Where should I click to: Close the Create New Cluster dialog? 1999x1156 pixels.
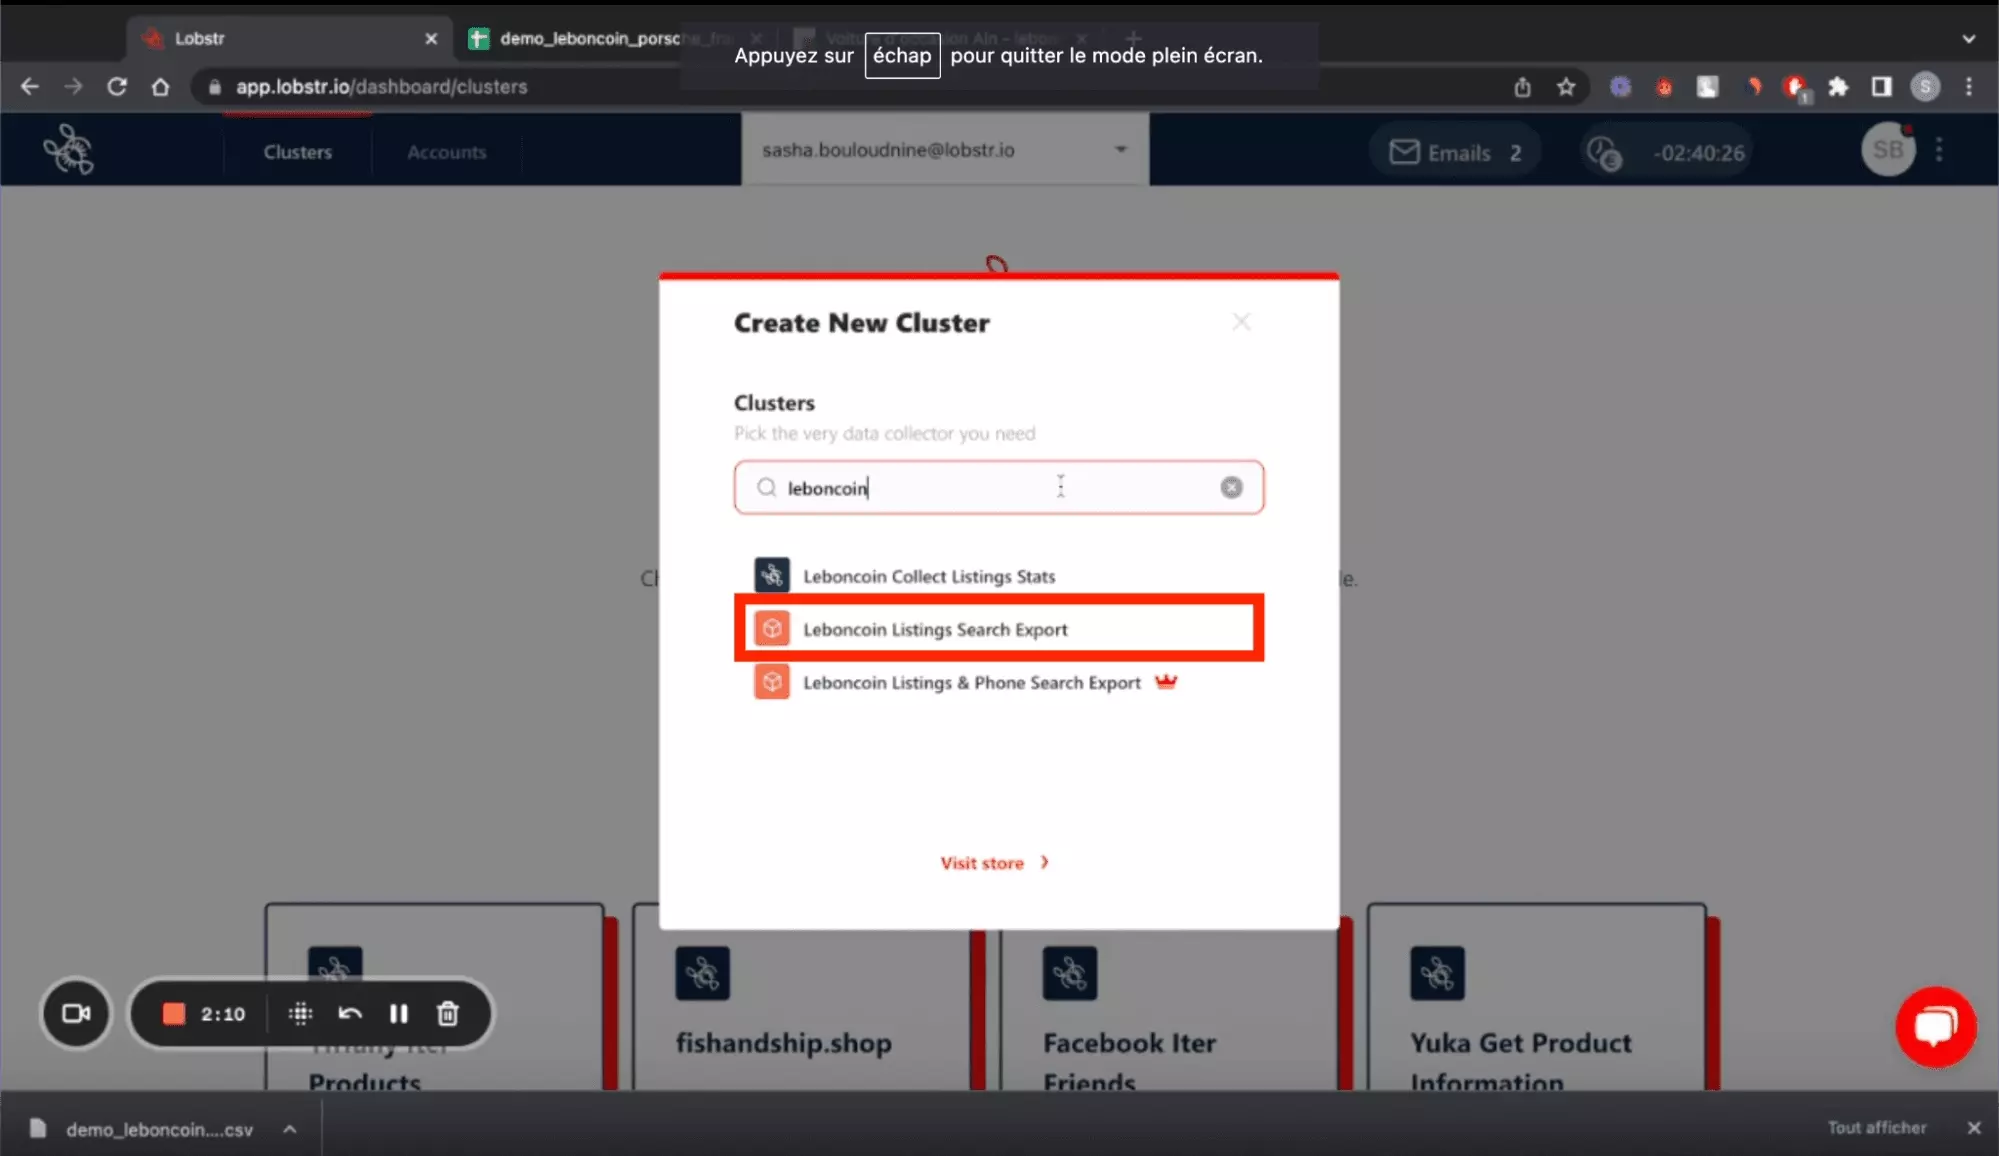1241,322
